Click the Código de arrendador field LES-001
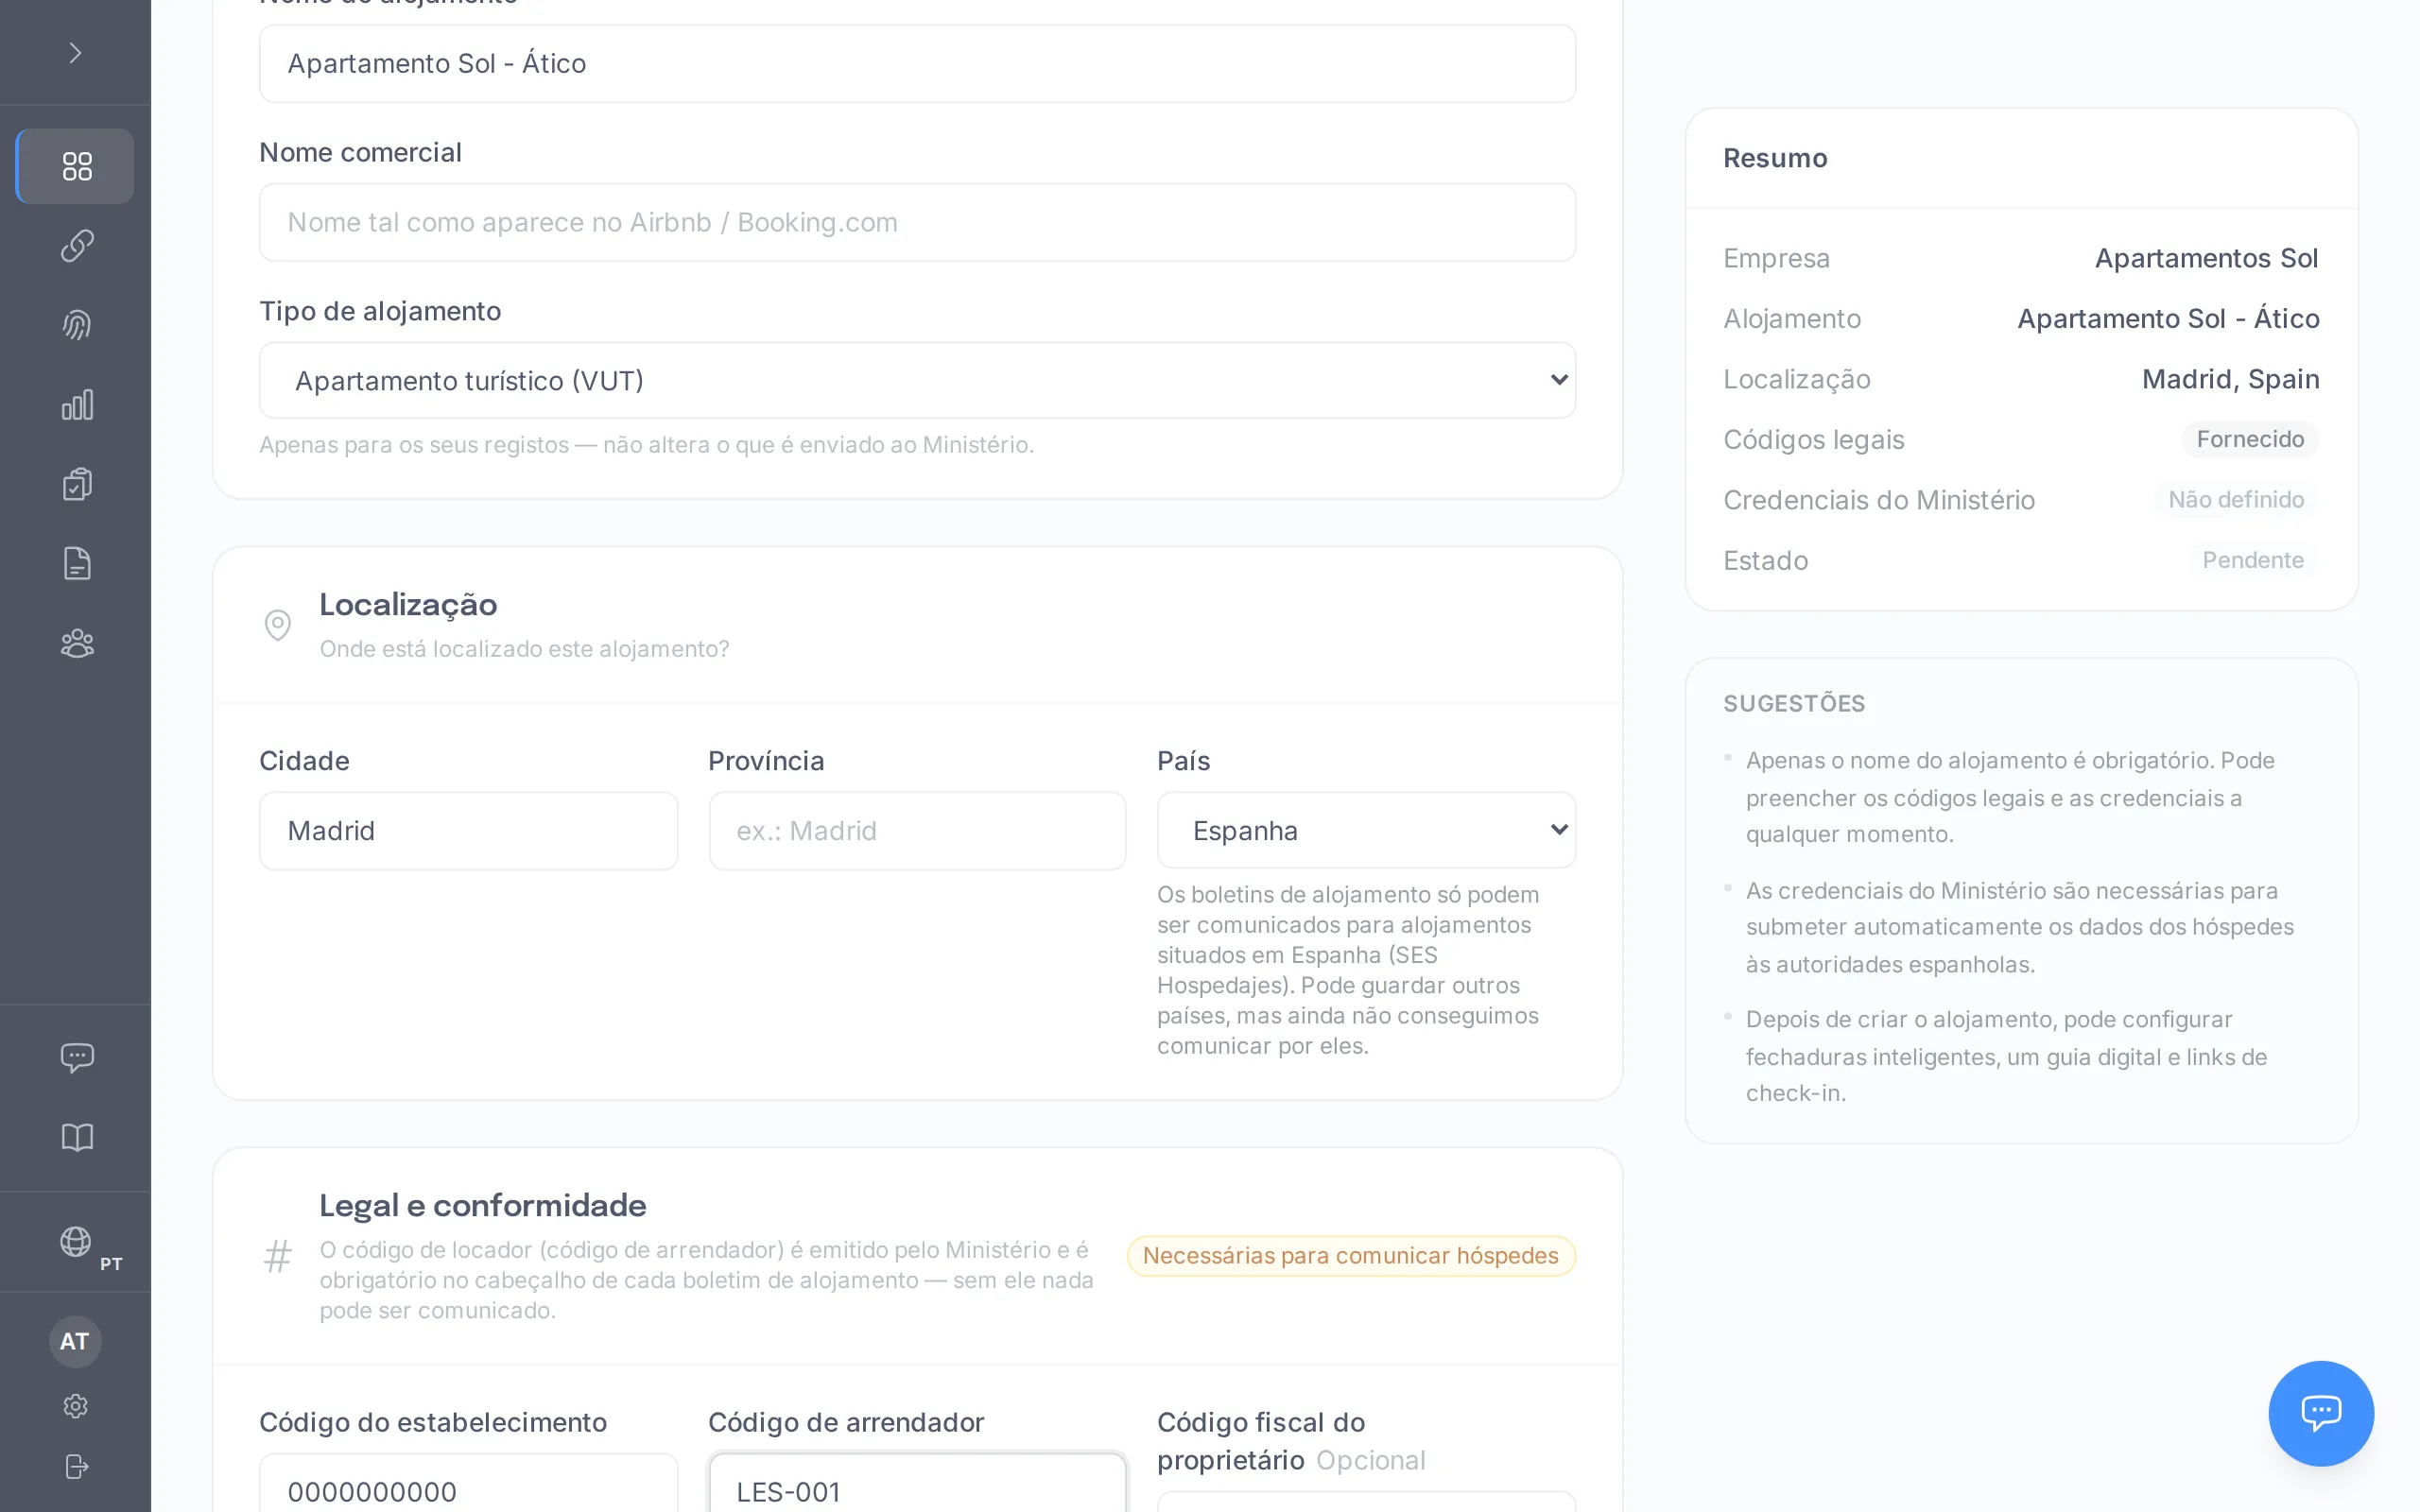Viewport: 2420px width, 1512px height. [917, 1485]
